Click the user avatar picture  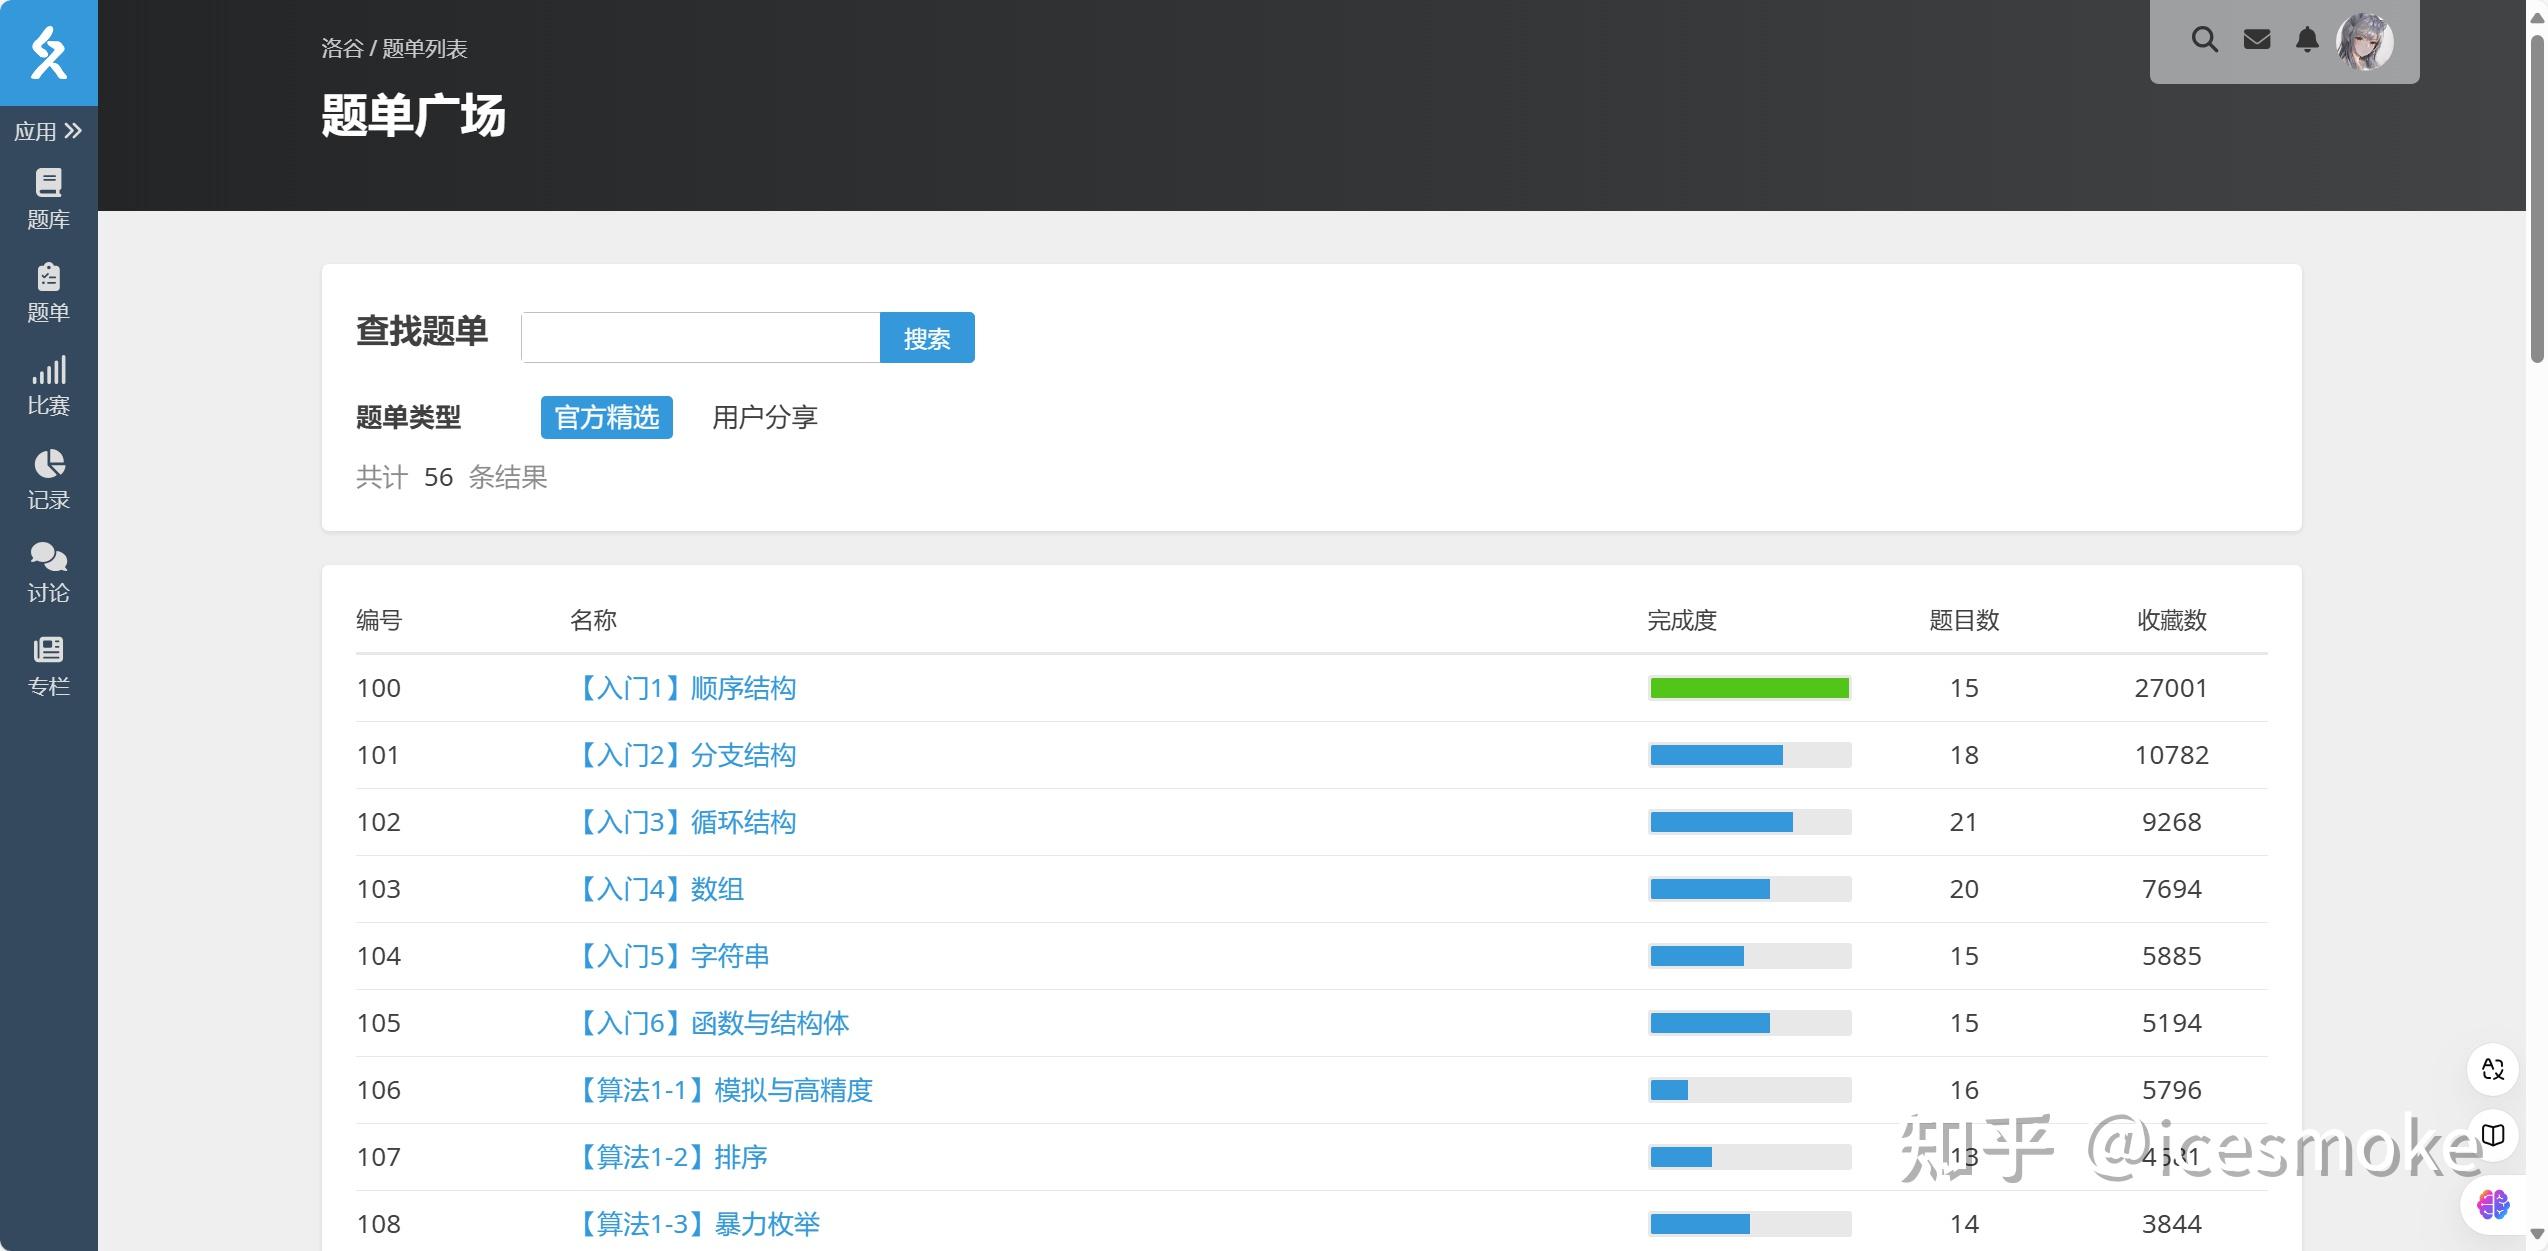pyautogui.click(x=2364, y=41)
